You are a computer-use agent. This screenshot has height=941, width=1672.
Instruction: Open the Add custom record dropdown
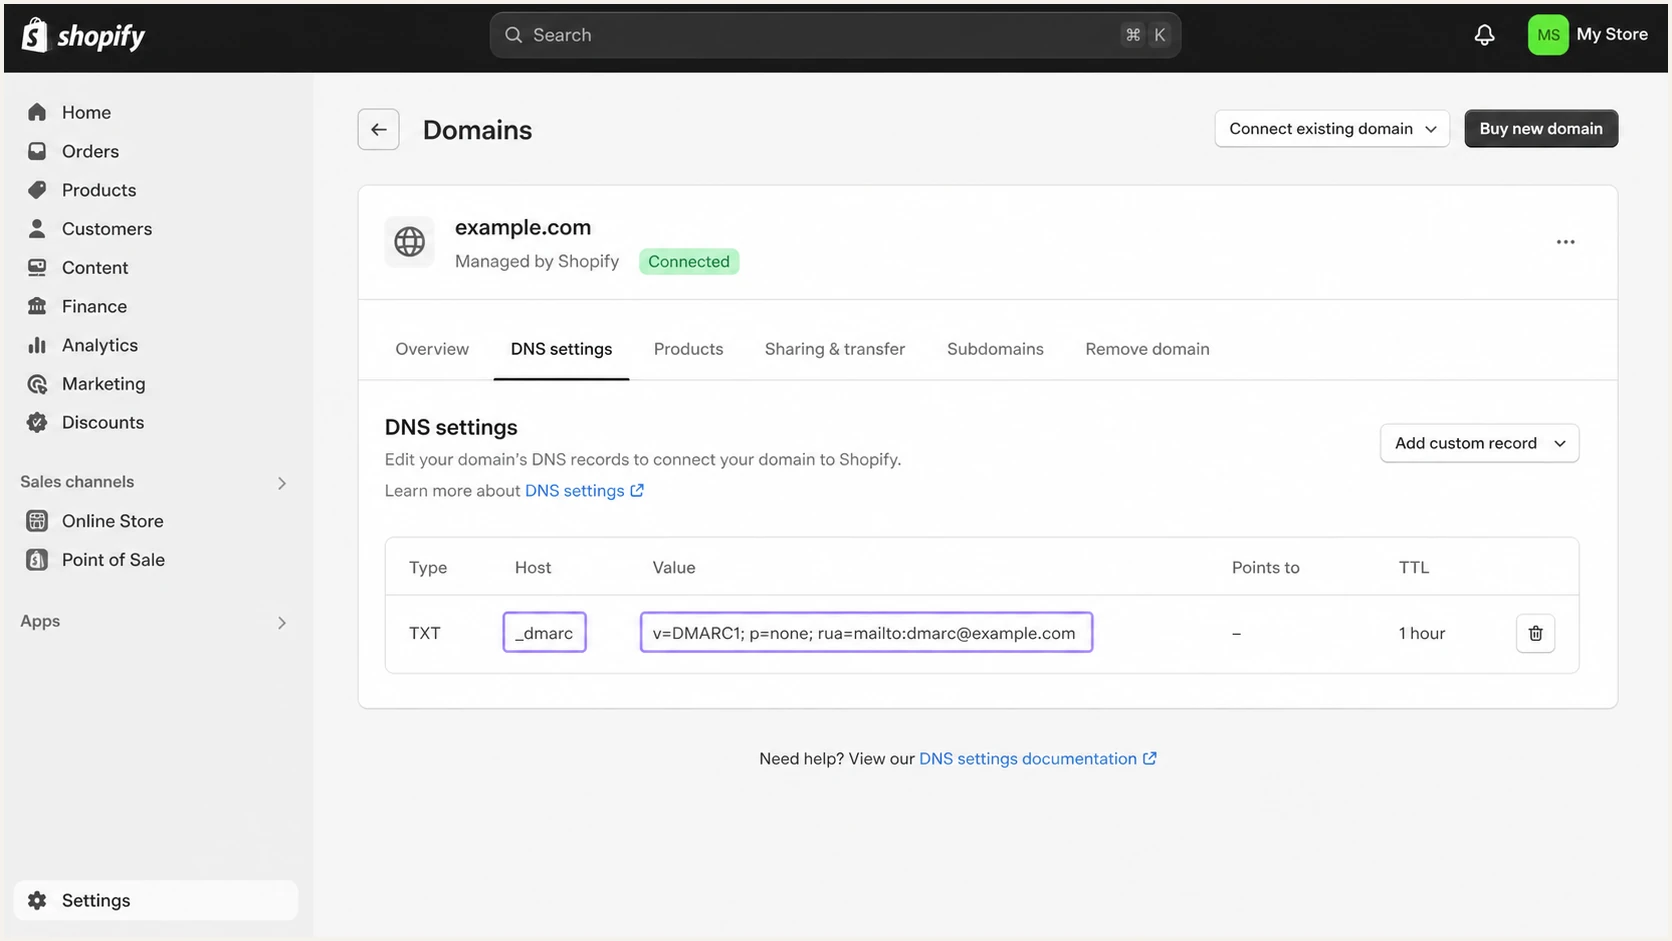pos(1479,443)
